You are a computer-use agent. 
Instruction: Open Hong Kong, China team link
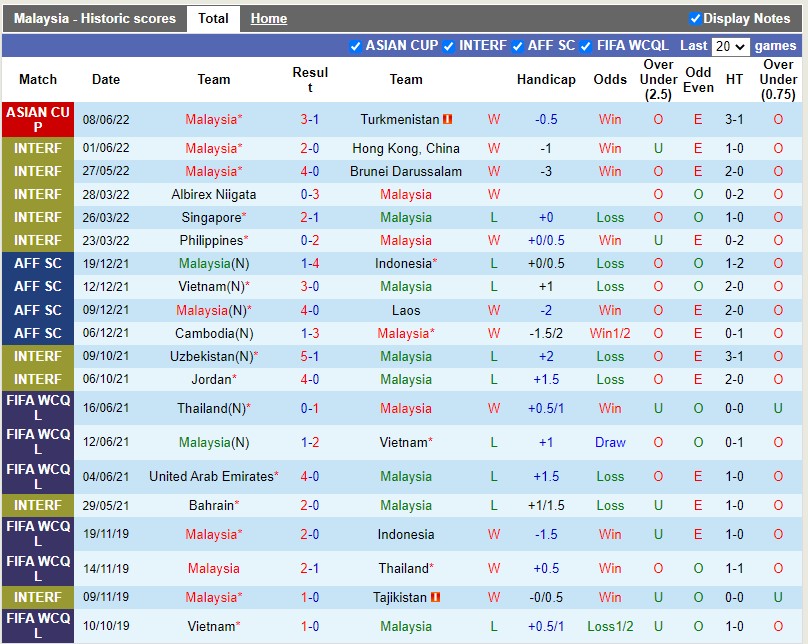406,148
